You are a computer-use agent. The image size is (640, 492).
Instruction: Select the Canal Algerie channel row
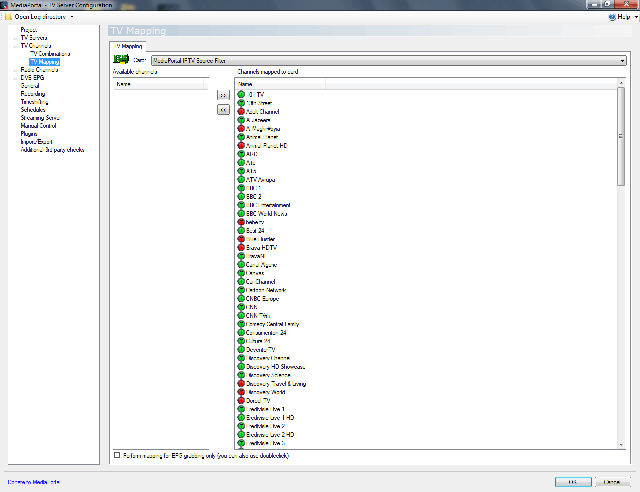click(258, 265)
